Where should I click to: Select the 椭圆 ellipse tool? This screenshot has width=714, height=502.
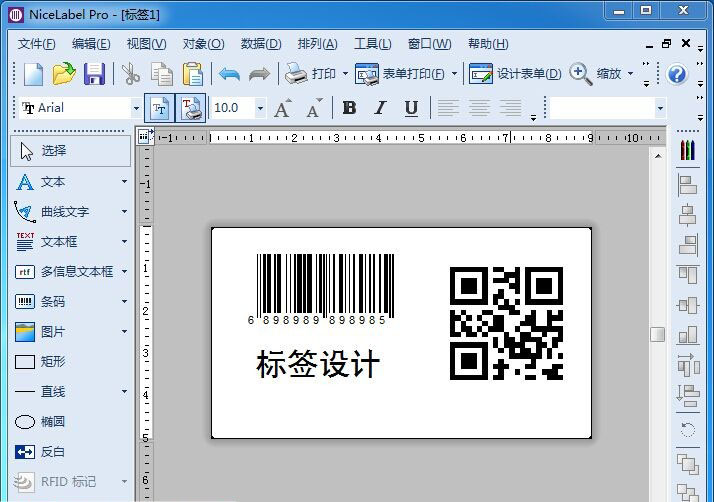(71, 421)
